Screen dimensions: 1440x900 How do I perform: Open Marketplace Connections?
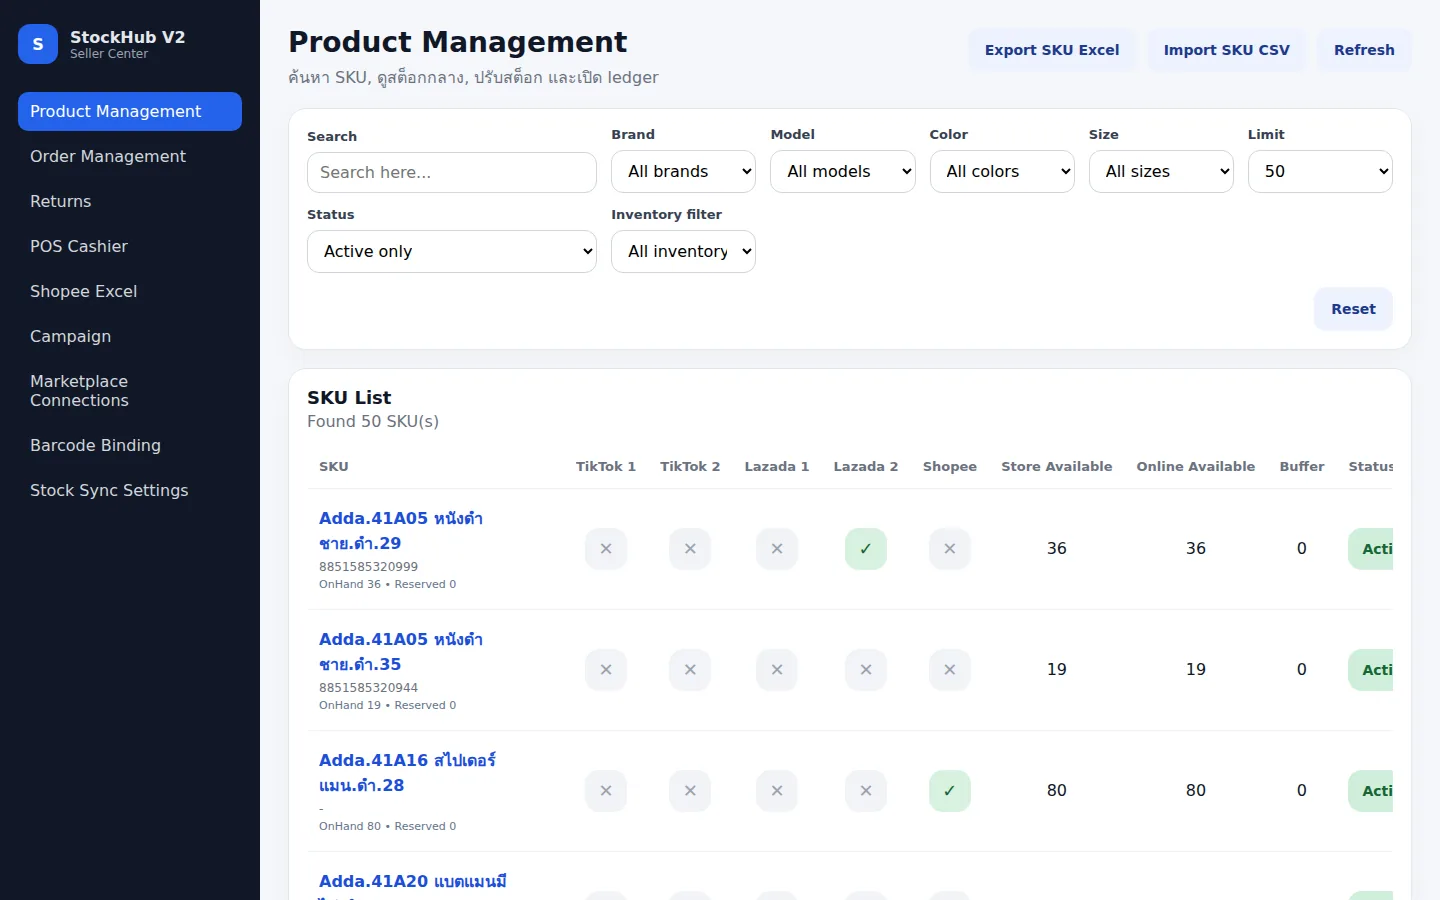coord(130,391)
